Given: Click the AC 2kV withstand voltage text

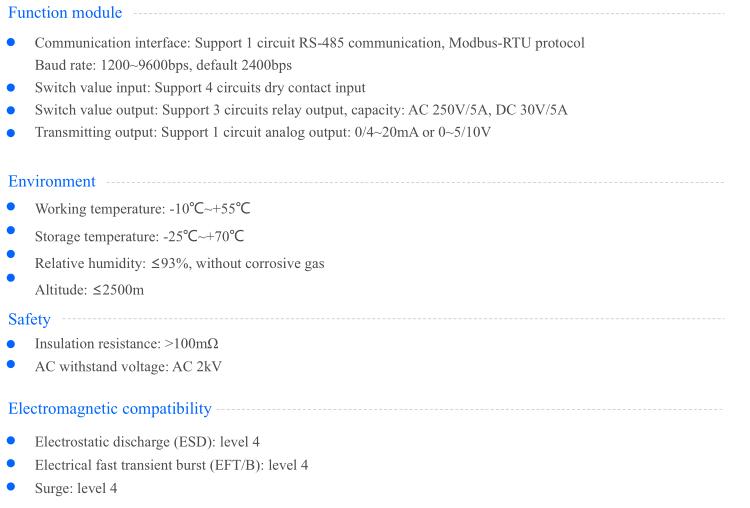Looking at the screenshot, I should tap(197, 366).
